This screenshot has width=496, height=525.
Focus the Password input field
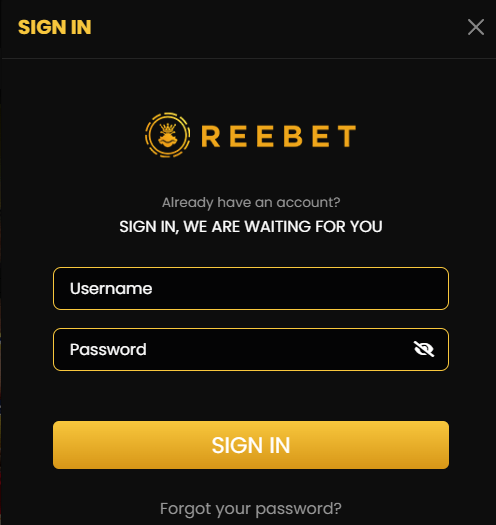251,349
